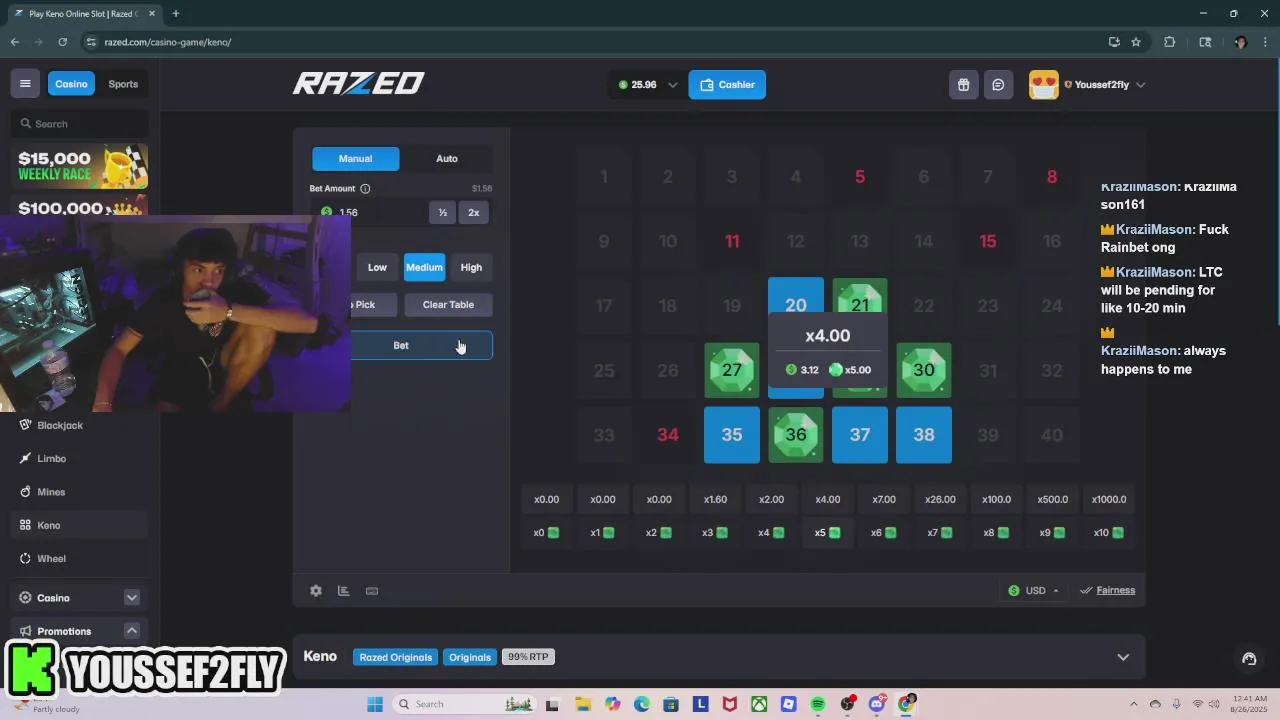Open Blackjack in sidebar
The image size is (1280, 720).
click(60, 425)
